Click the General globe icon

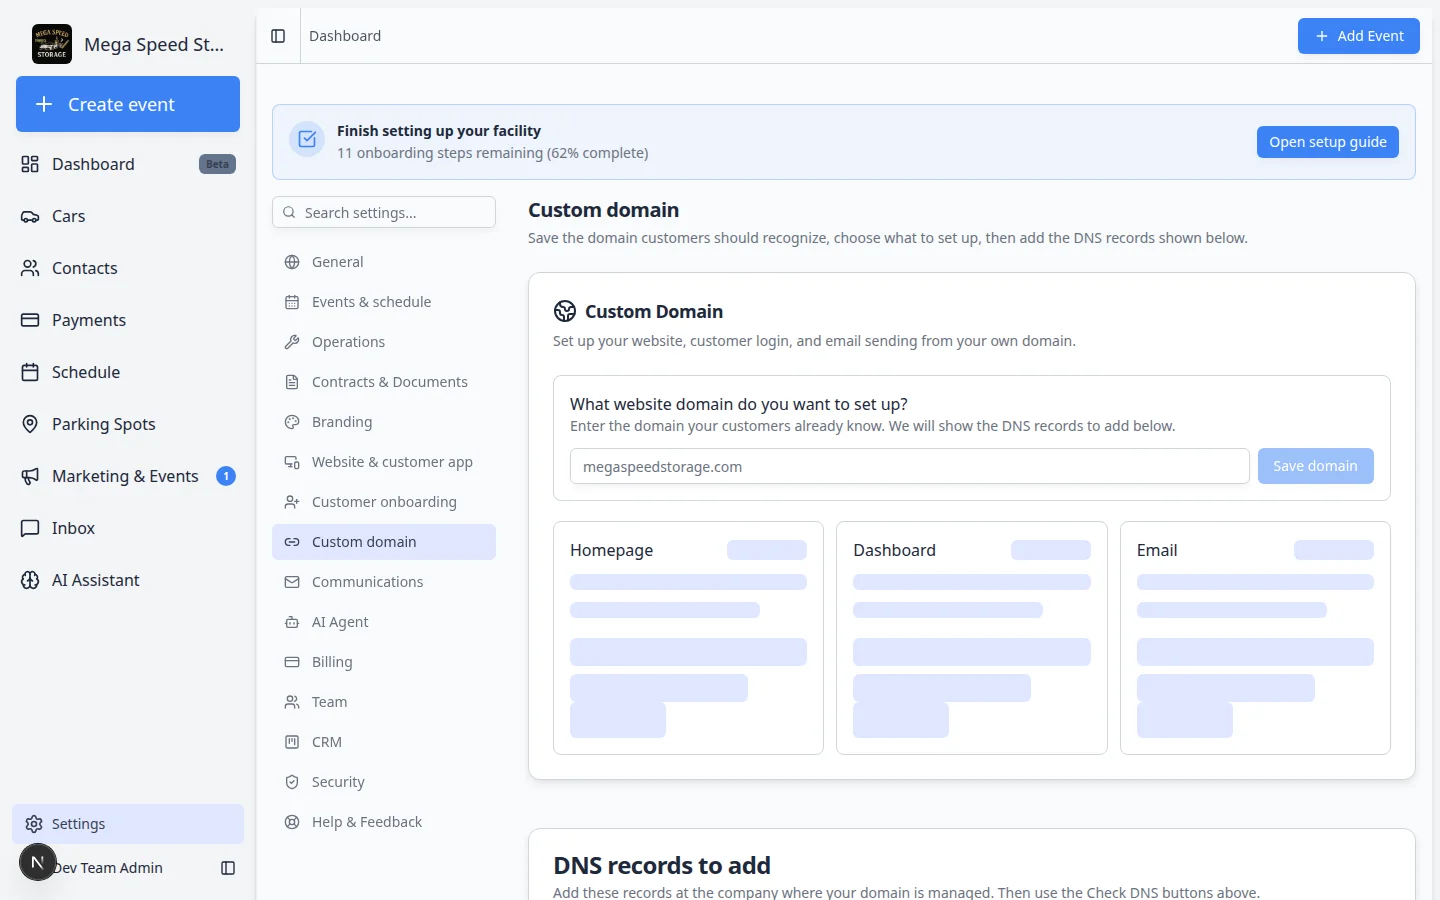coord(292,262)
